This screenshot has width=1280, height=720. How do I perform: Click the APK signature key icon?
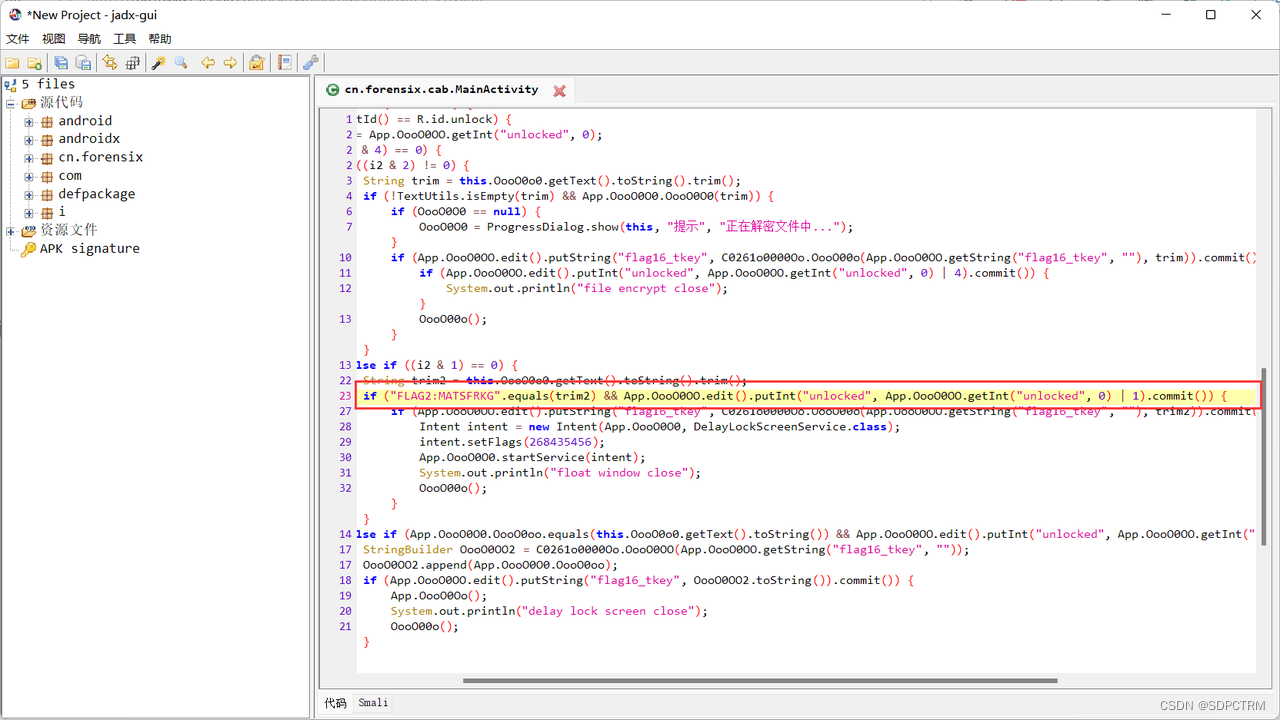pos(28,249)
